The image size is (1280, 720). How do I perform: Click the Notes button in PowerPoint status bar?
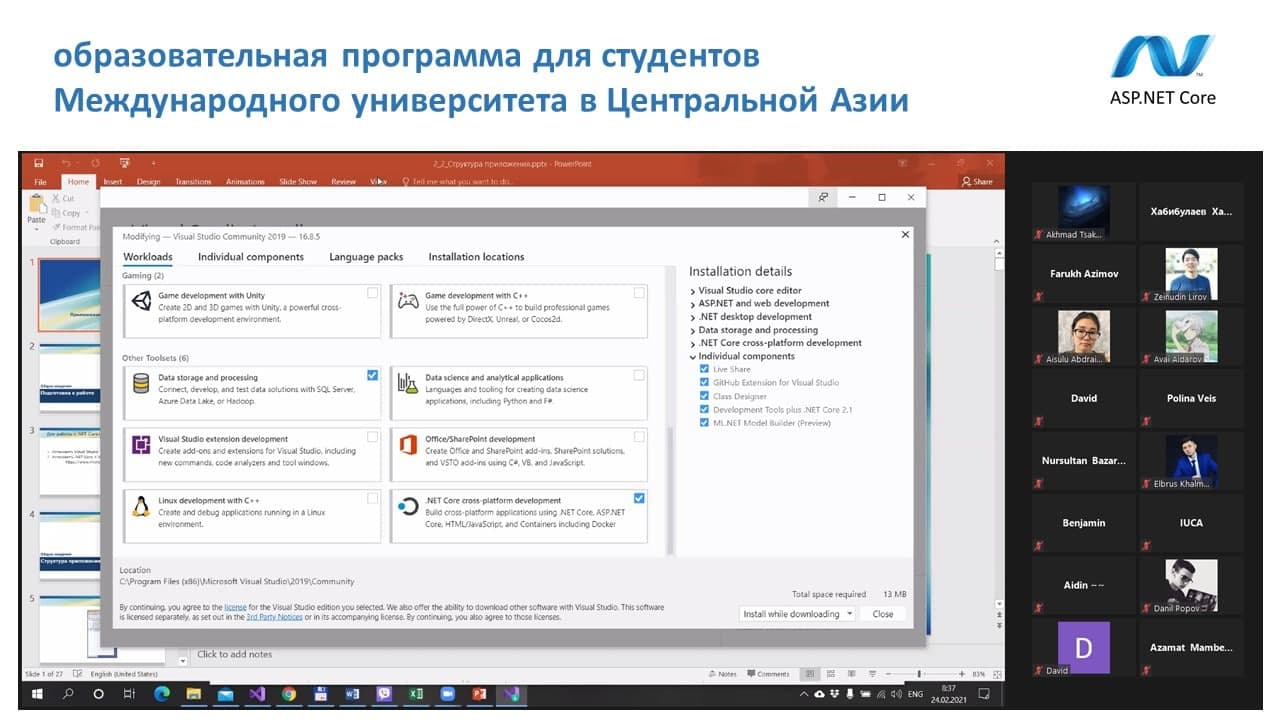pyautogui.click(x=721, y=674)
